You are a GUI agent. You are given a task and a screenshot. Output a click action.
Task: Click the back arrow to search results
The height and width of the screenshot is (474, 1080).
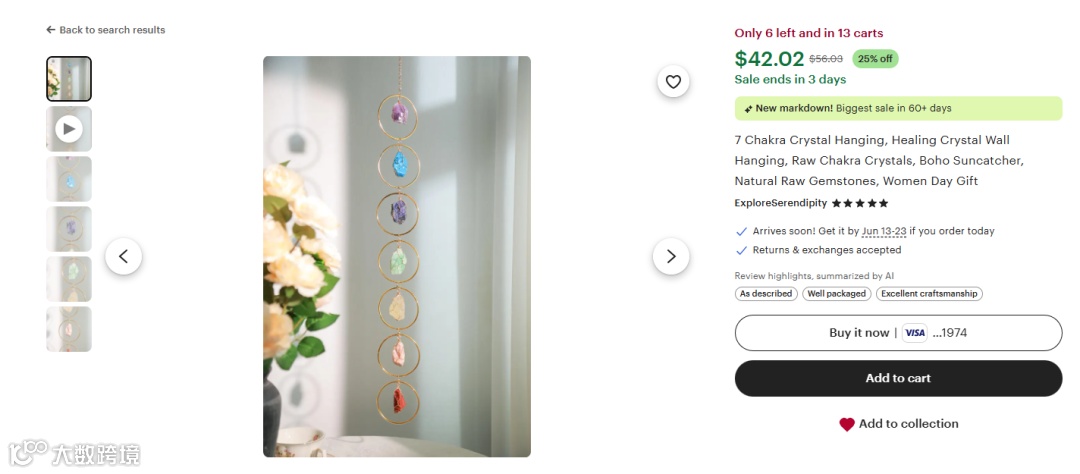[50, 30]
